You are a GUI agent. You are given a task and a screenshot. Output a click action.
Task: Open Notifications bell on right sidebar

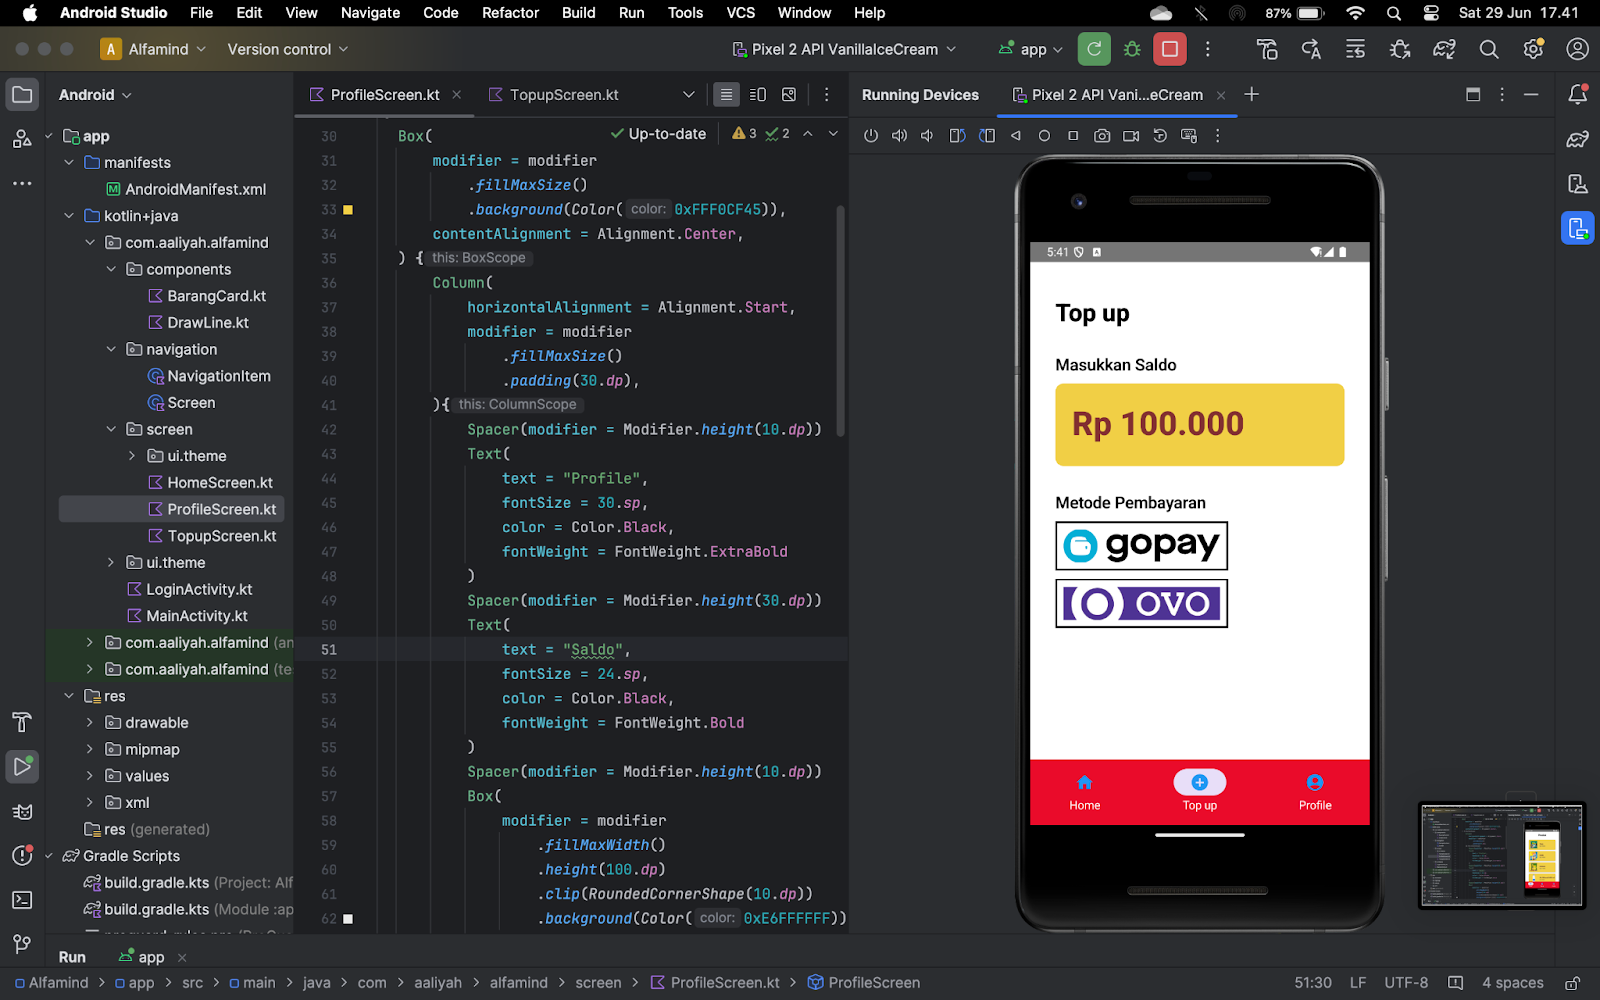1578,95
